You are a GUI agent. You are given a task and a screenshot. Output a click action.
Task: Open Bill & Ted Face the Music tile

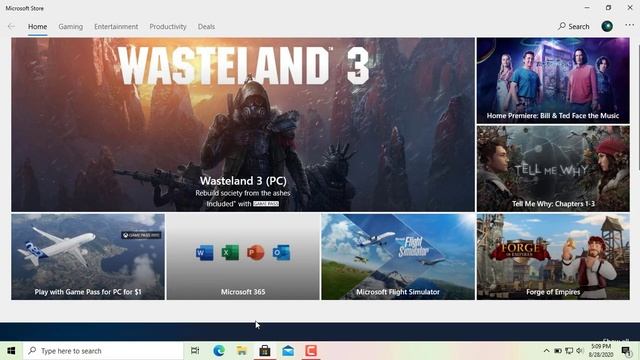(x=553, y=81)
